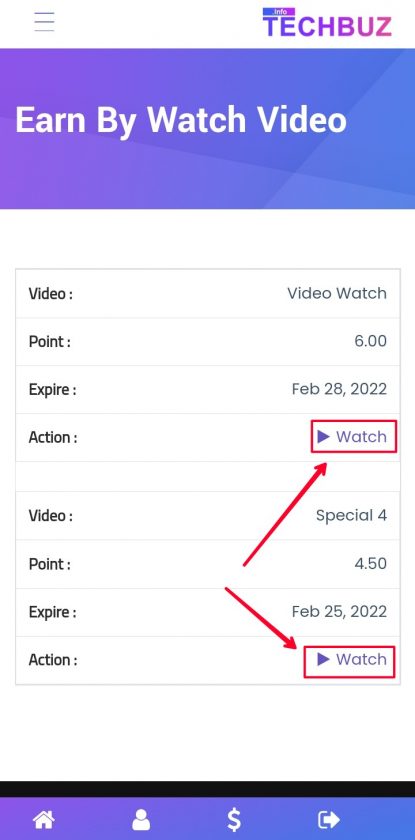The width and height of the screenshot is (415, 840).
Task: Select the Special 4 title text
Action: pos(351,515)
